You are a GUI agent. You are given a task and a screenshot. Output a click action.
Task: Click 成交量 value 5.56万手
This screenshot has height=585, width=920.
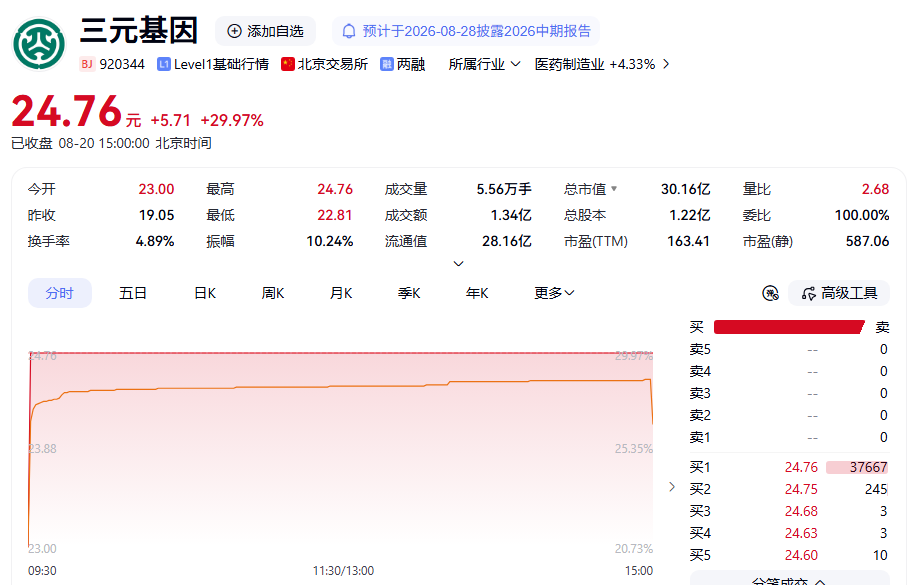504,189
